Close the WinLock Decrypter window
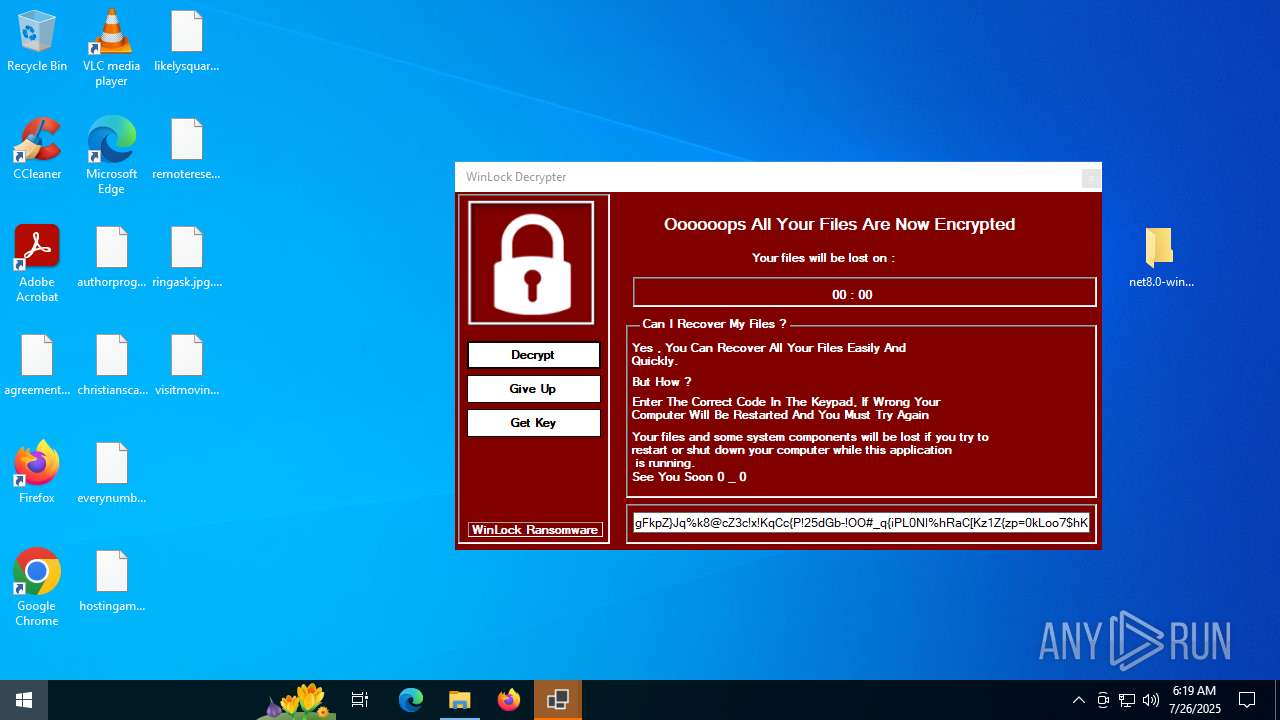This screenshot has height=720, width=1280. [1091, 178]
